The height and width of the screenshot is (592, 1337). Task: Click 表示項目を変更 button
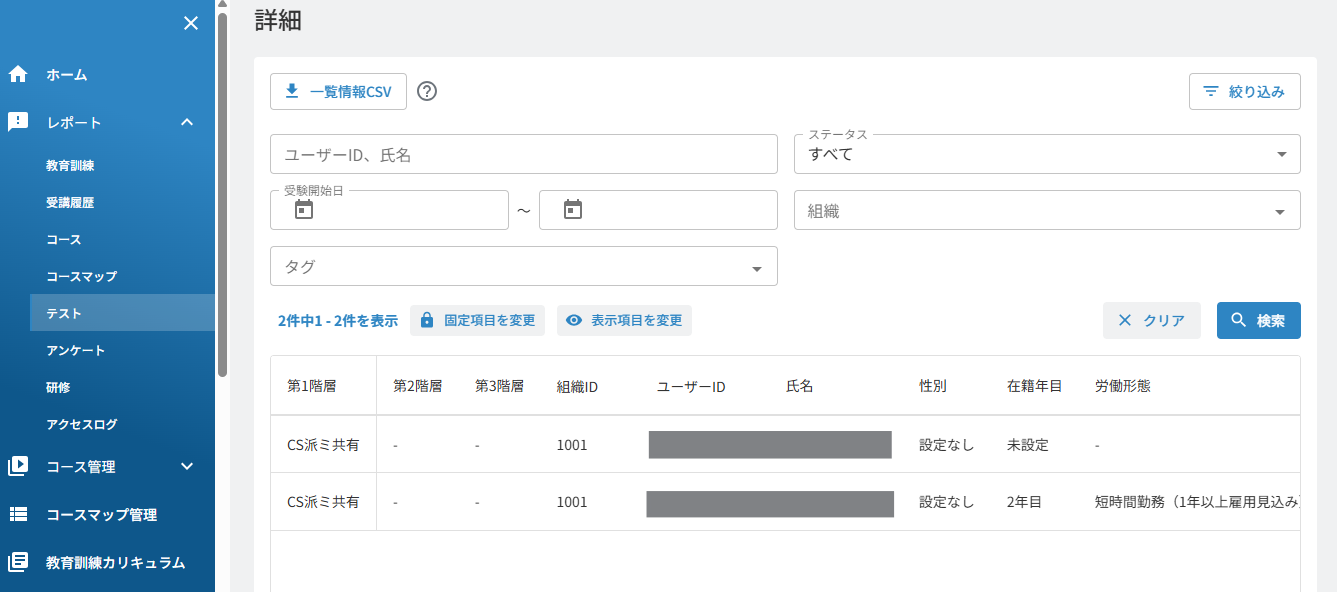point(624,320)
